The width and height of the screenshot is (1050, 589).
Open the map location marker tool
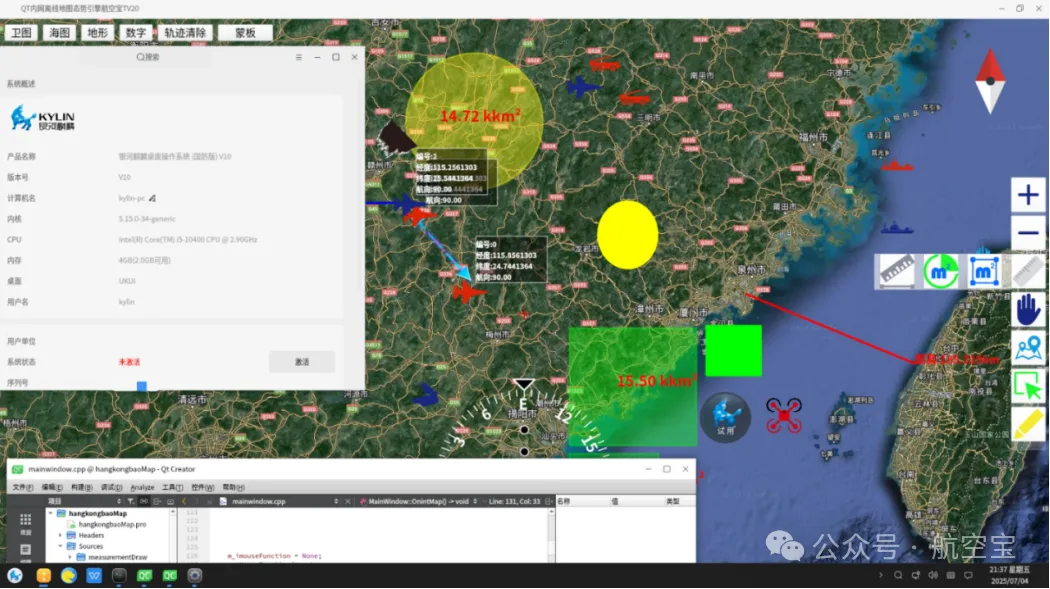coord(1028,349)
